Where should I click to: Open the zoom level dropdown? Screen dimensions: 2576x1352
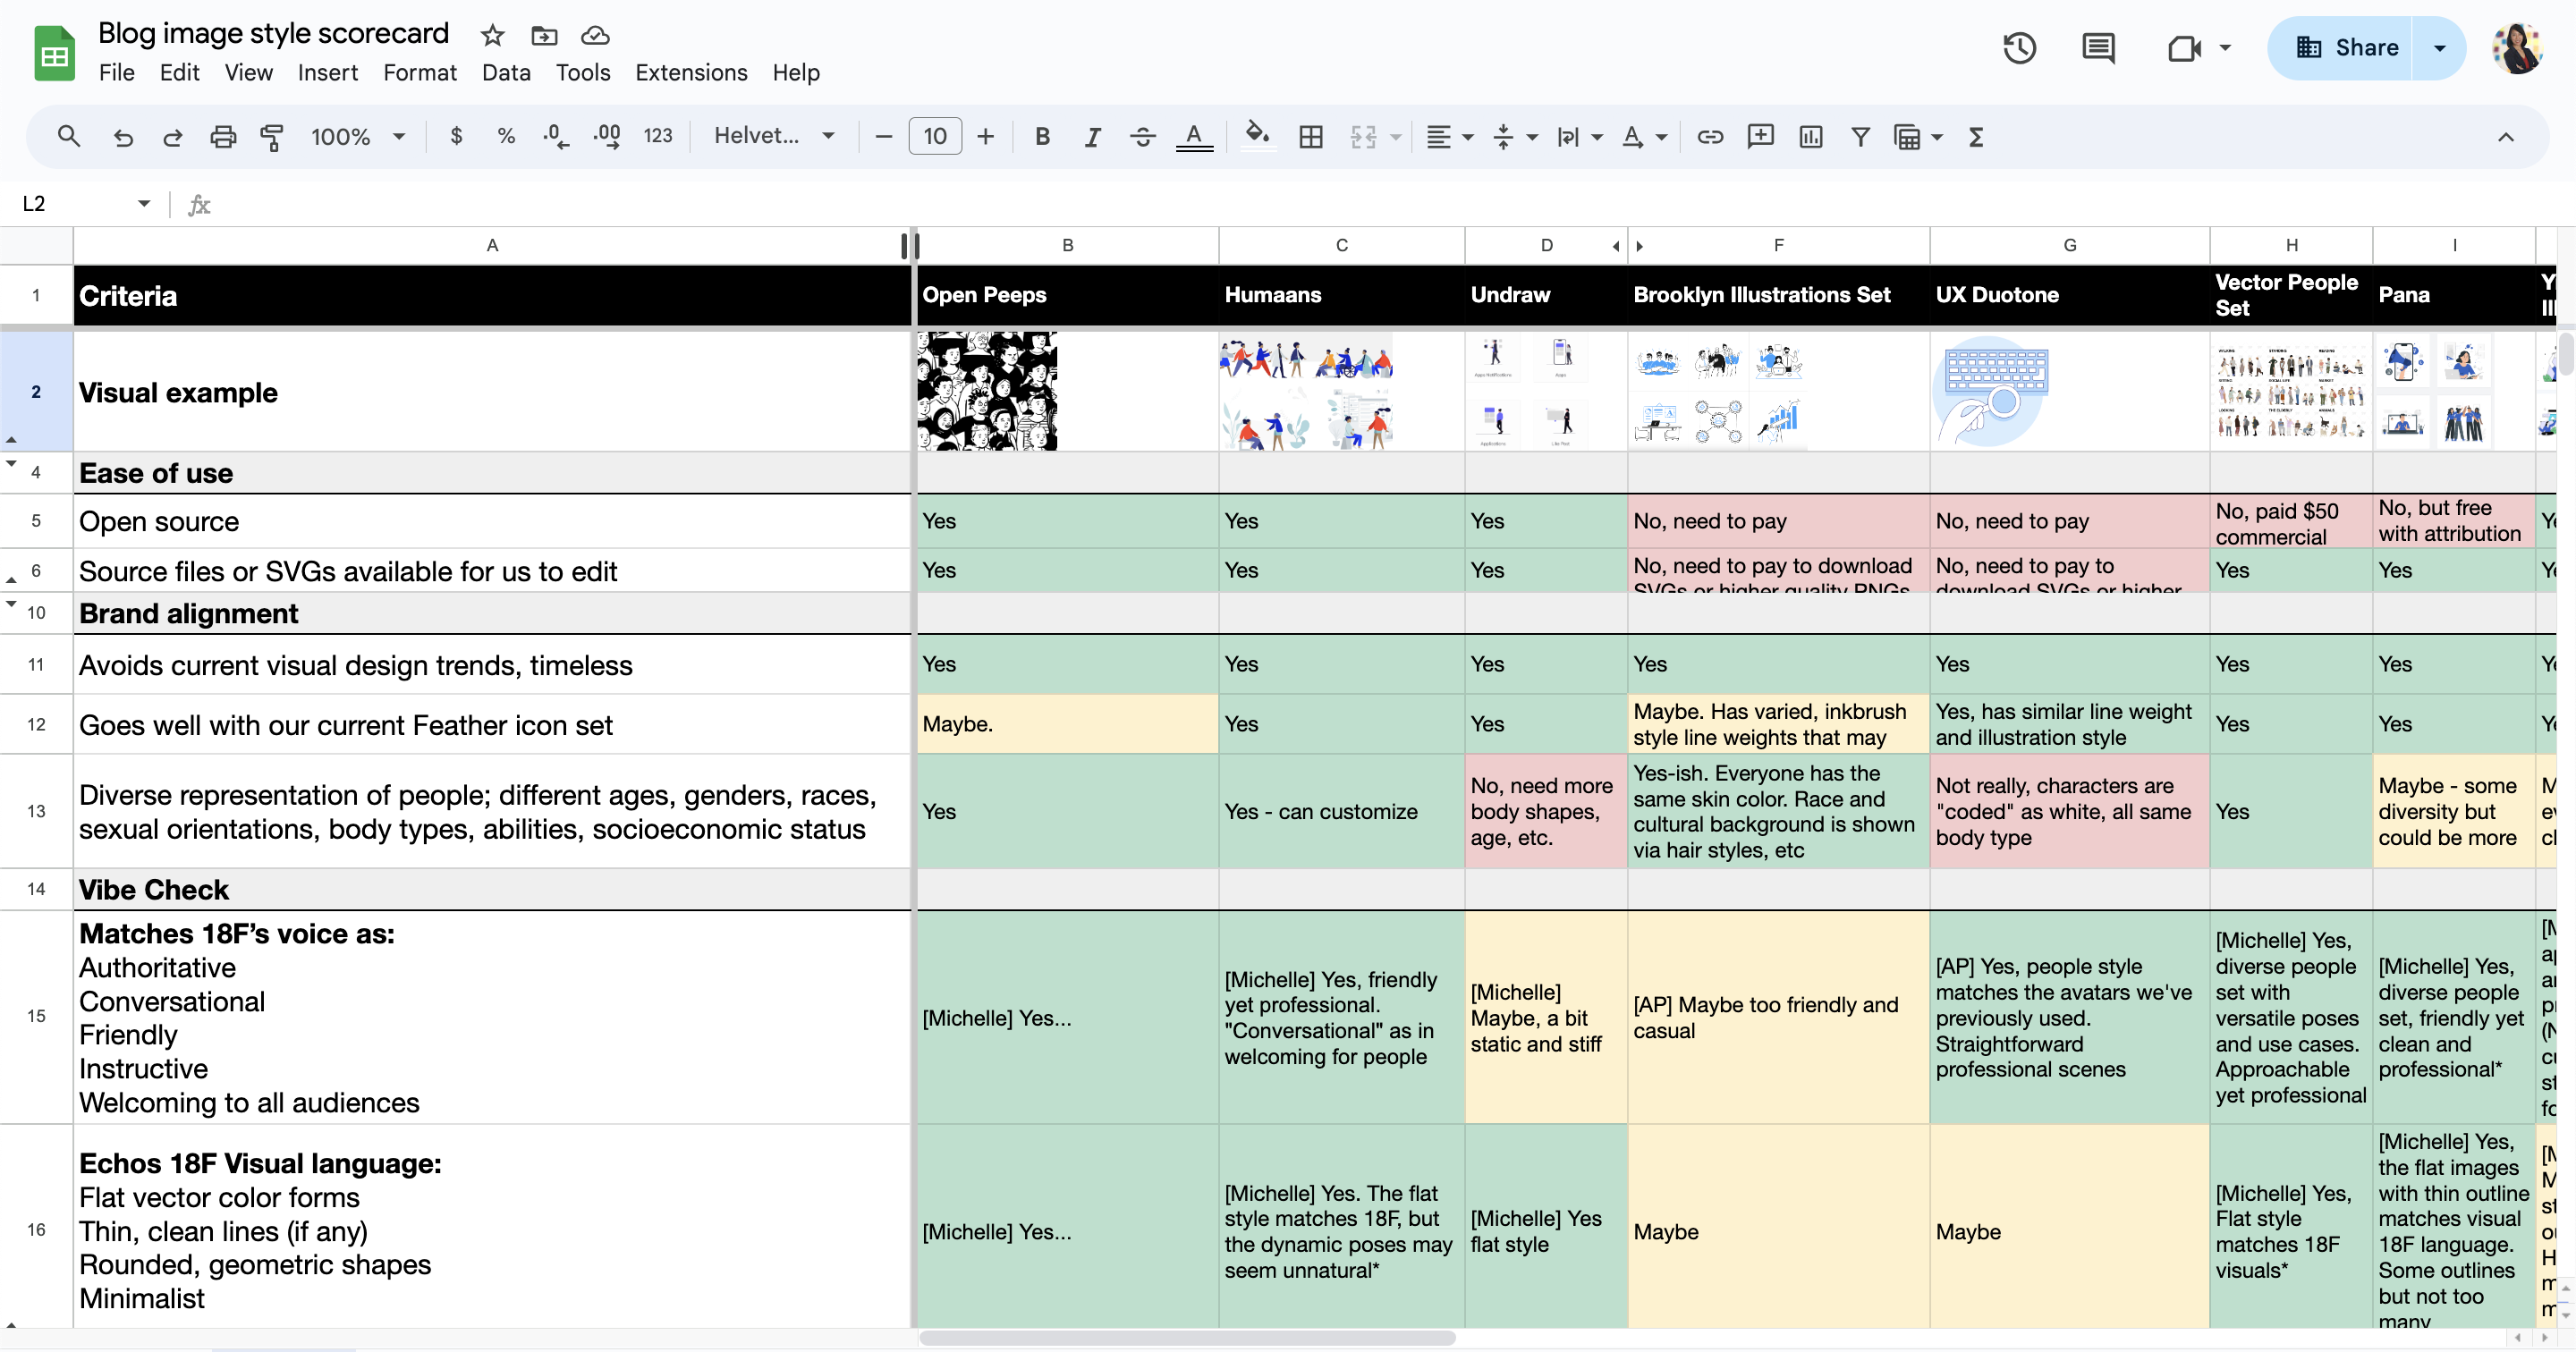click(x=357, y=136)
